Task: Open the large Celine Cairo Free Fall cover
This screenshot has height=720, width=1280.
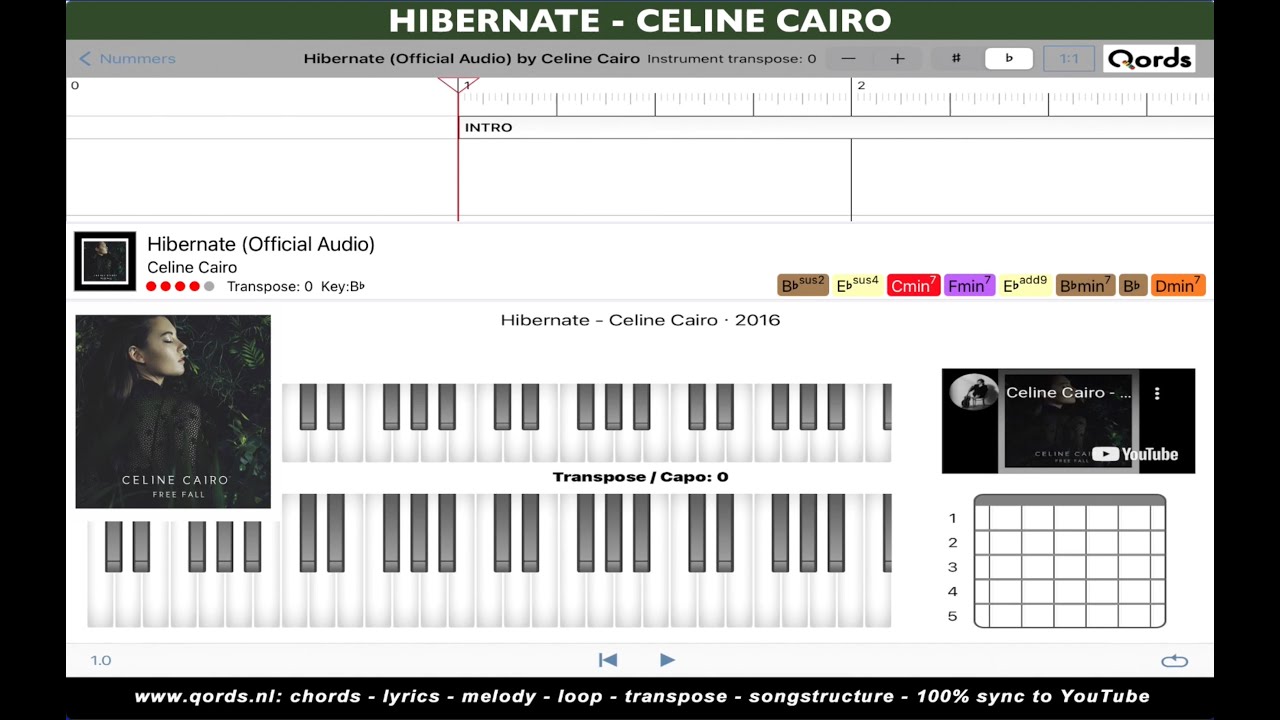Action: [173, 412]
